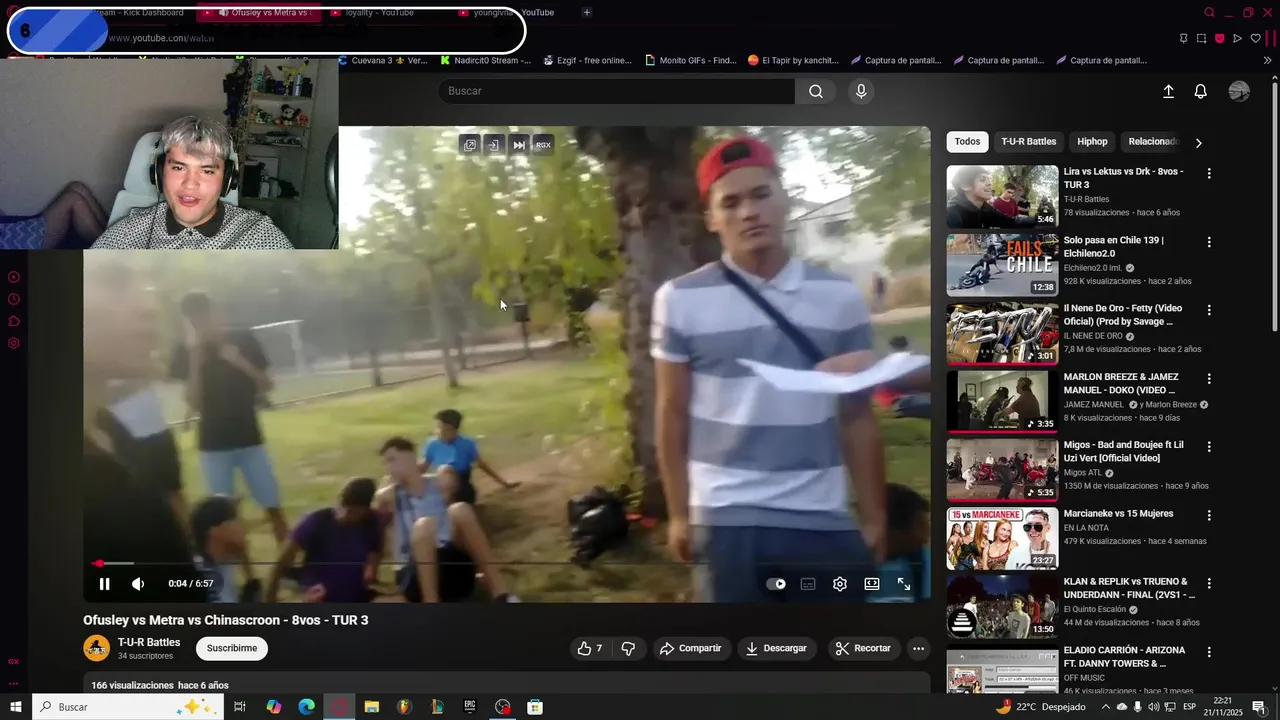The height and width of the screenshot is (720, 1280).
Task: Click the pop-out video icon above the player
Action: [469, 145]
